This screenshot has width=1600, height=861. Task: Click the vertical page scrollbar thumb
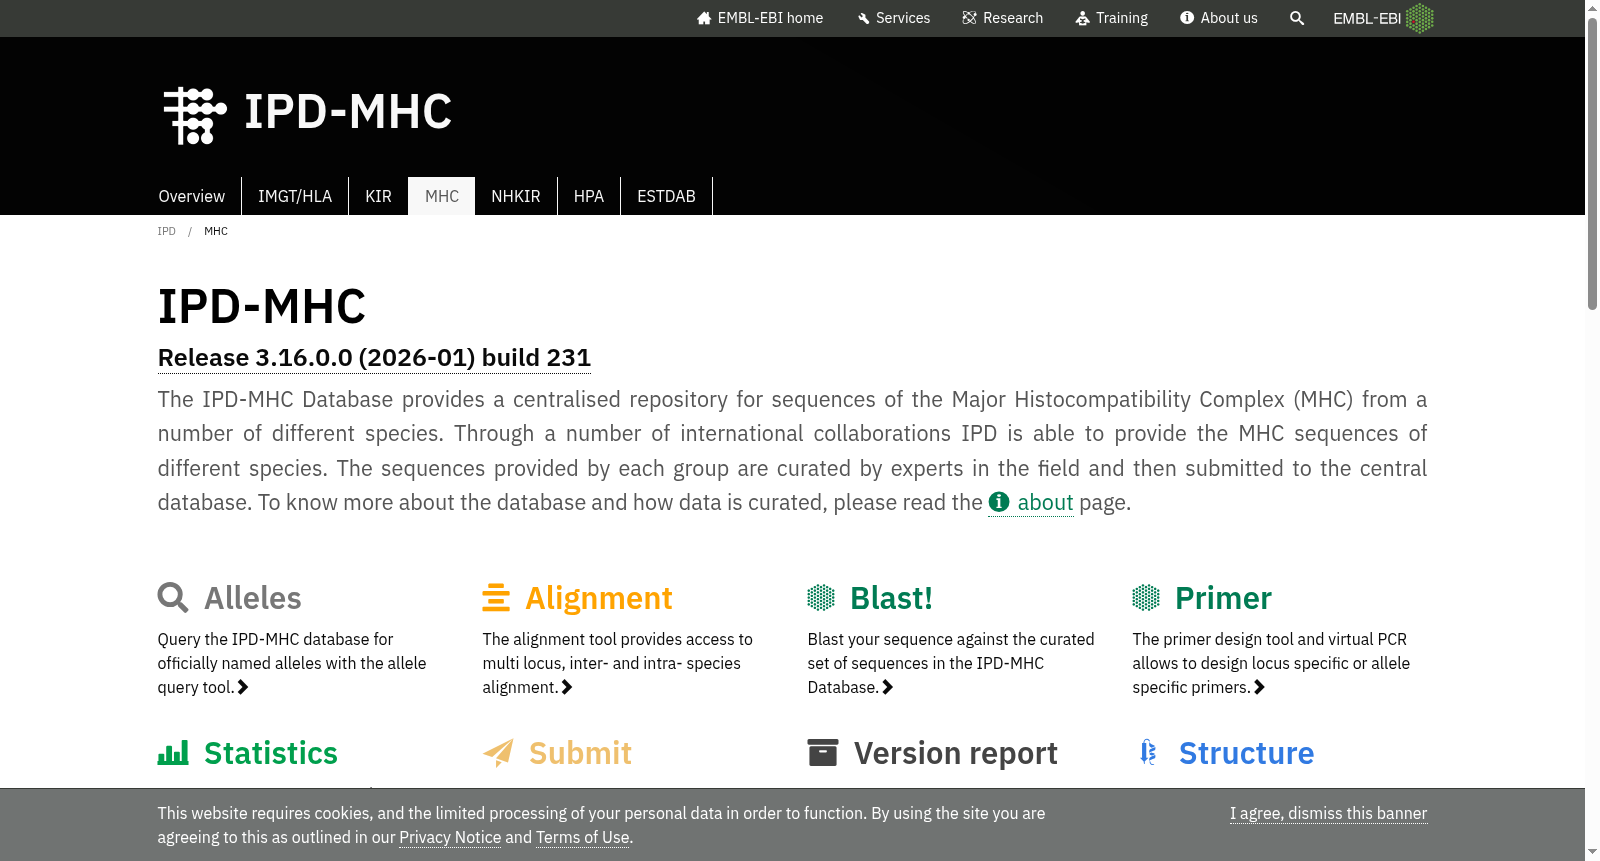pyautogui.click(x=1592, y=165)
